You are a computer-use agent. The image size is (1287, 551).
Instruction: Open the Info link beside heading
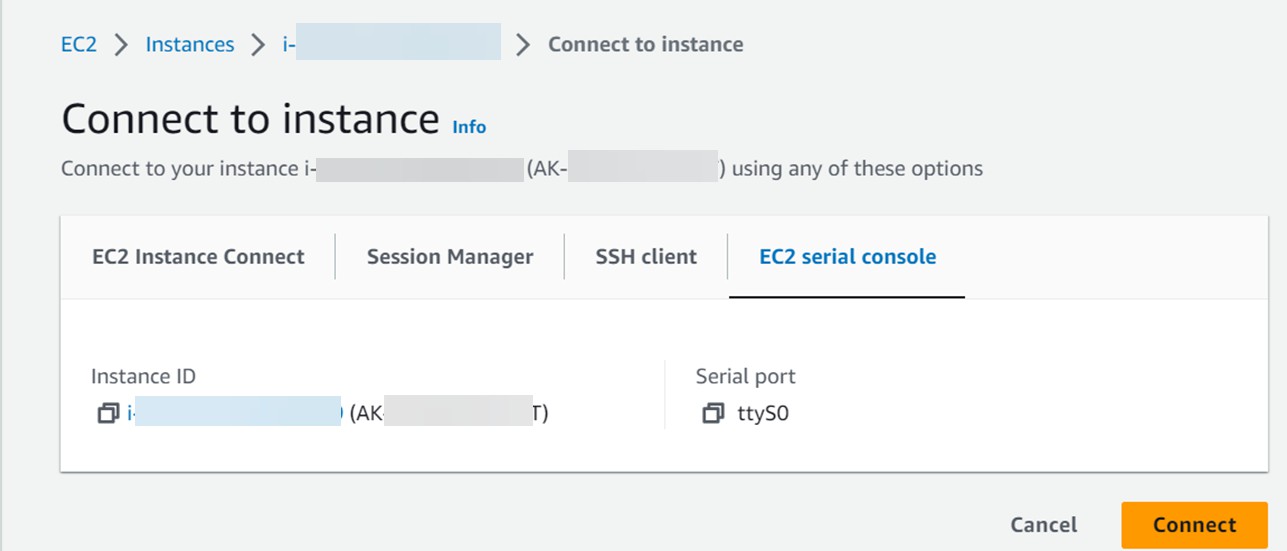click(x=469, y=127)
